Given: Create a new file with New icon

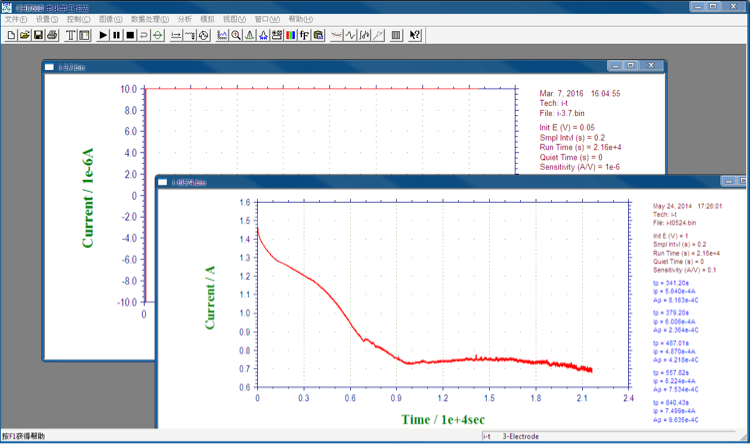Looking at the screenshot, I should [11, 35].
